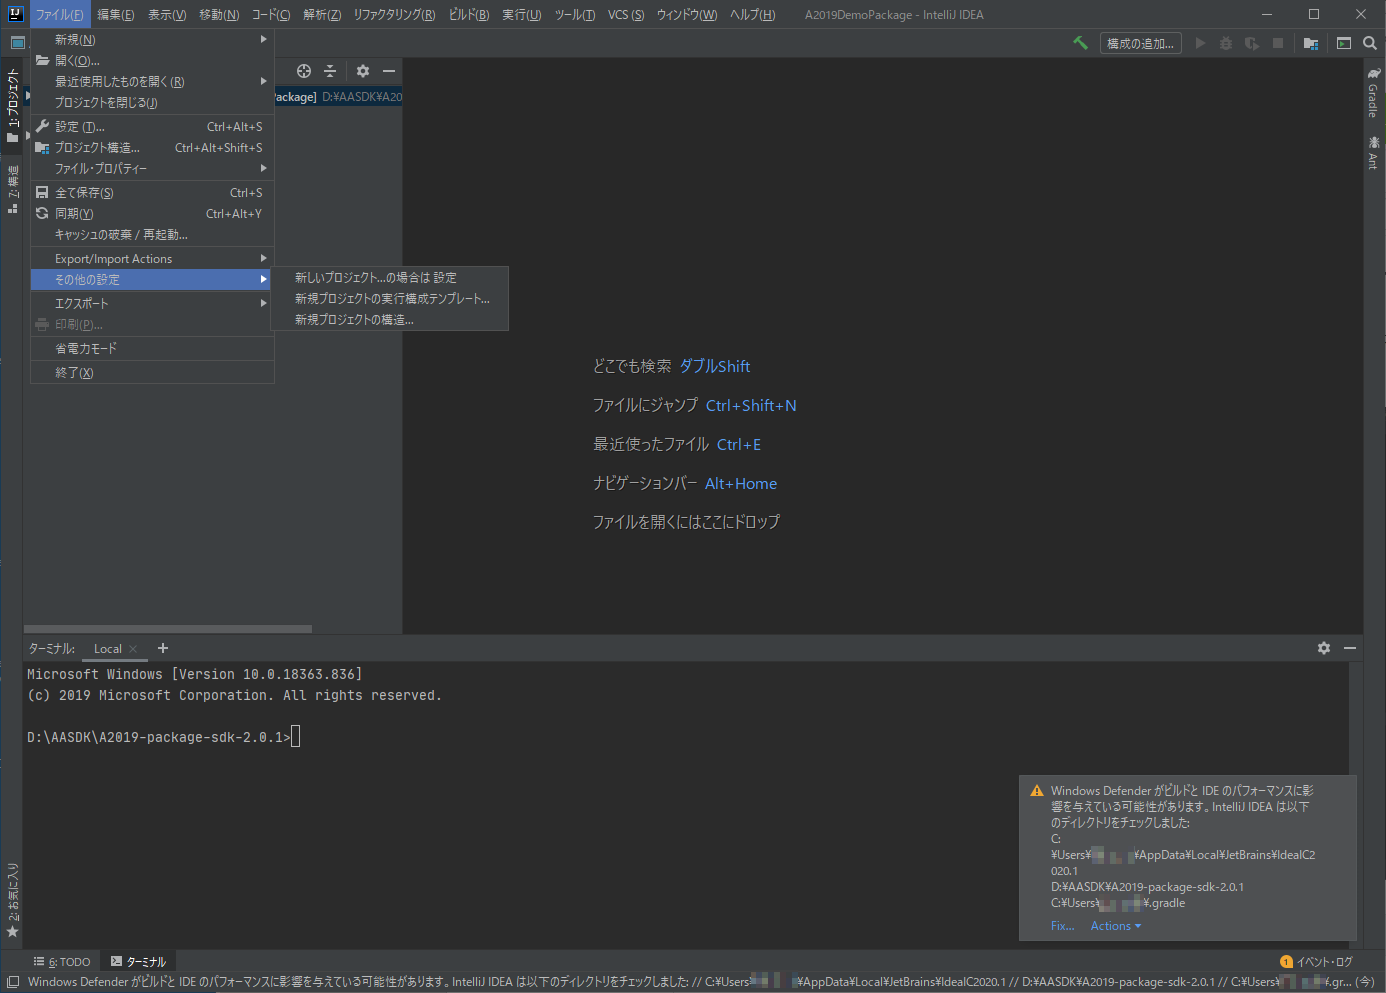1386x993 pixels.
Task: Open the ヘルプ(H) menu
Action: pyautogui.click(x=752, y=14)
